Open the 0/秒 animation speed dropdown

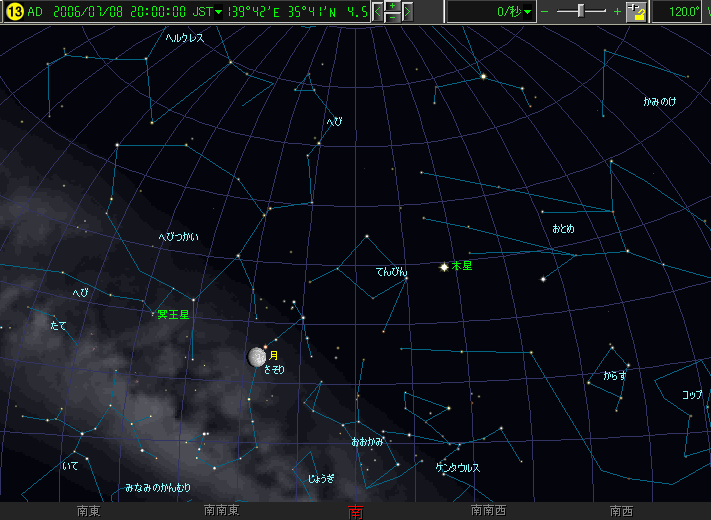coord(528,12)
